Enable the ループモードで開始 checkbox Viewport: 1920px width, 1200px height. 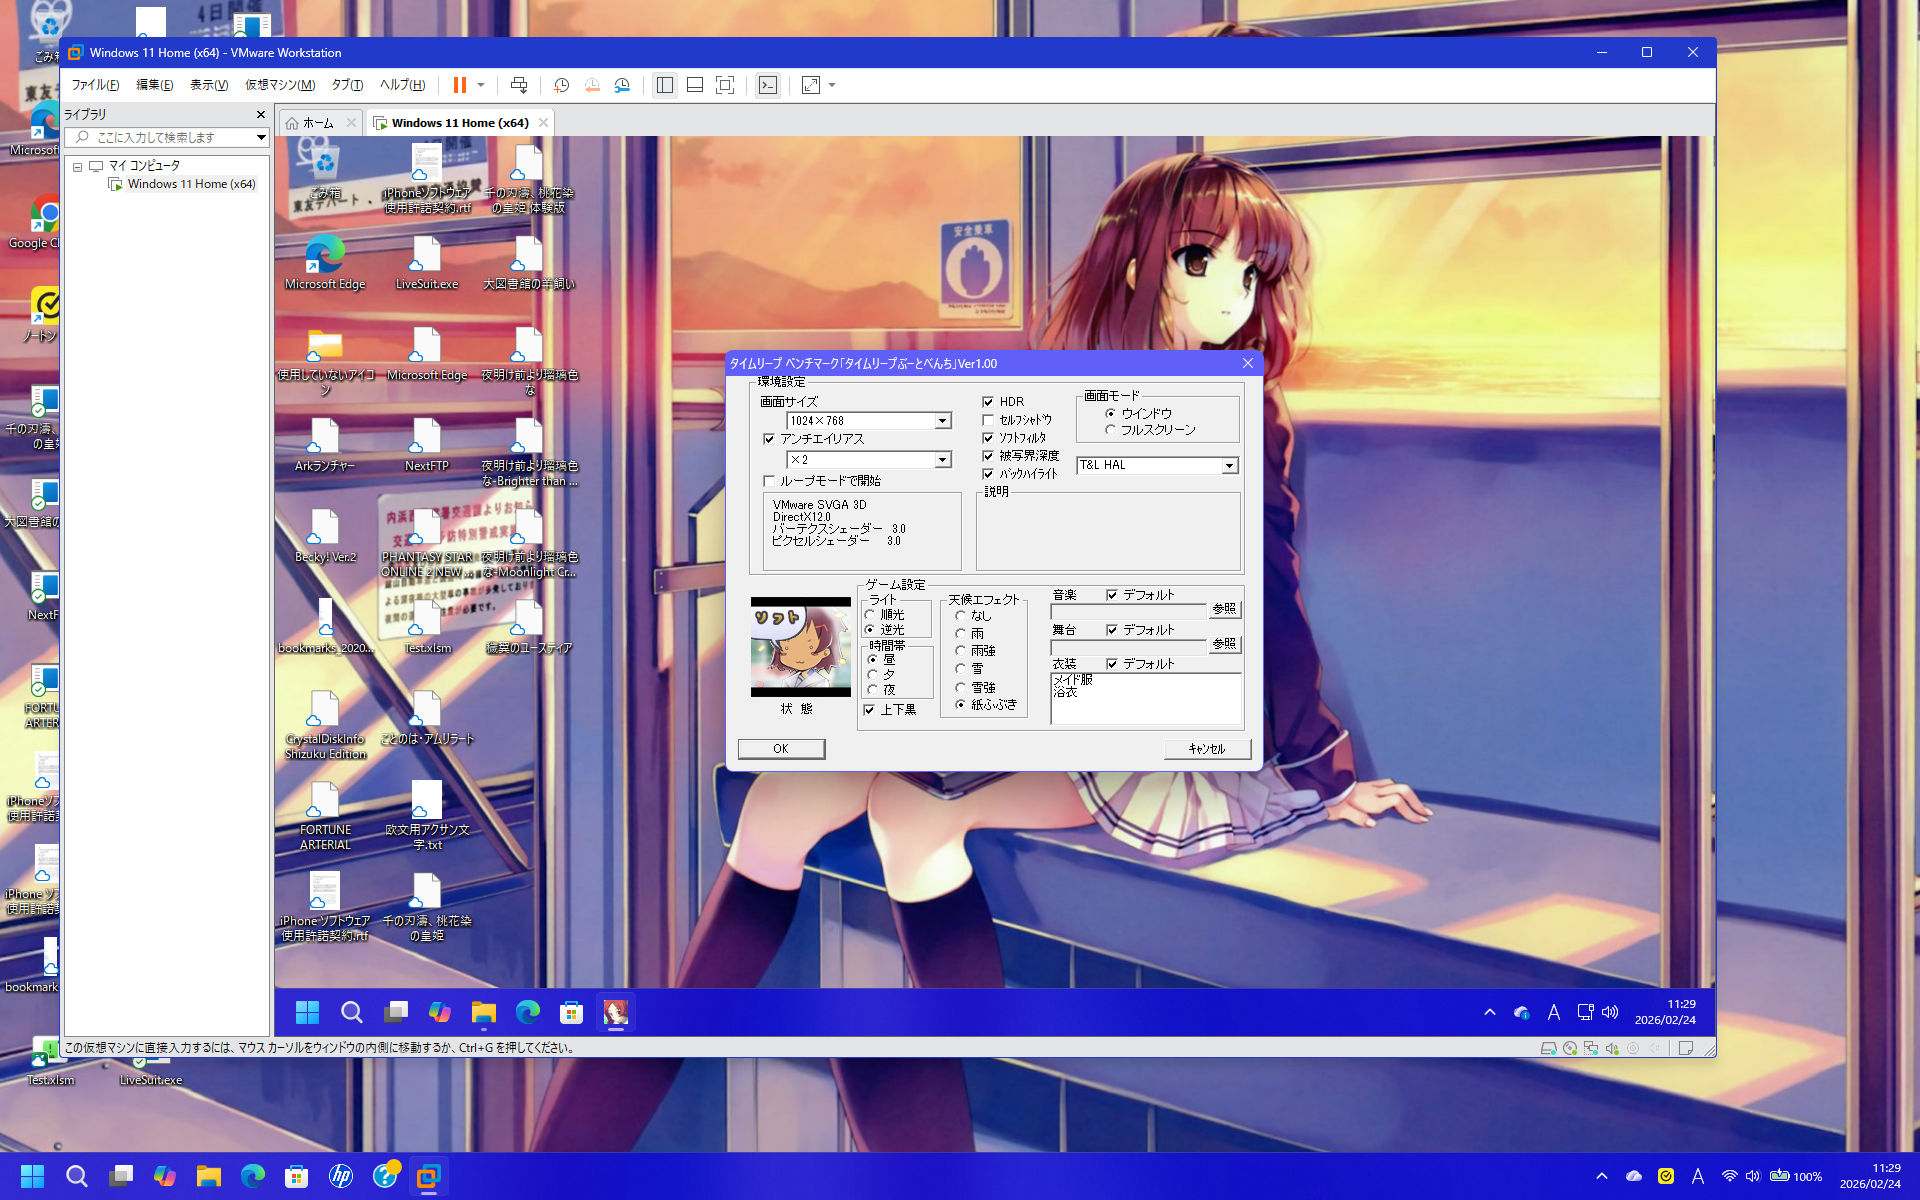tap(769, 481)
